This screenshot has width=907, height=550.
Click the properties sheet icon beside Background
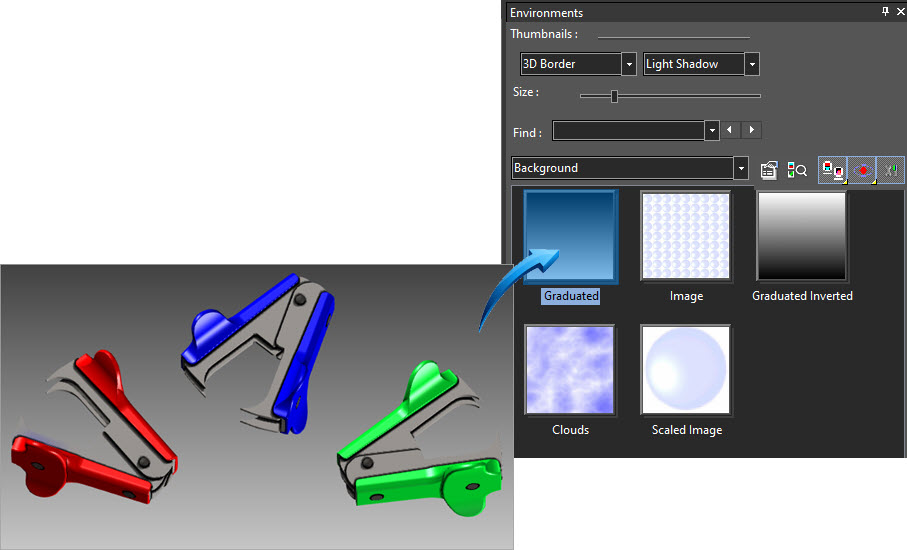(769, 170)
